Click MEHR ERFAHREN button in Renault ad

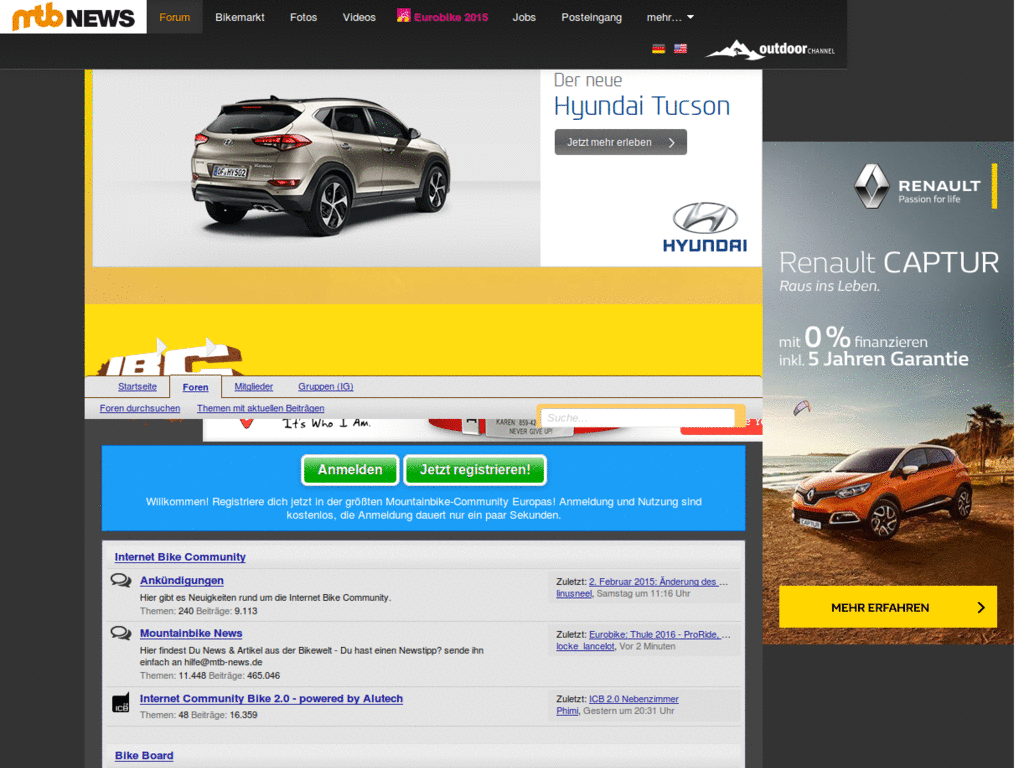tap(888, 607)
